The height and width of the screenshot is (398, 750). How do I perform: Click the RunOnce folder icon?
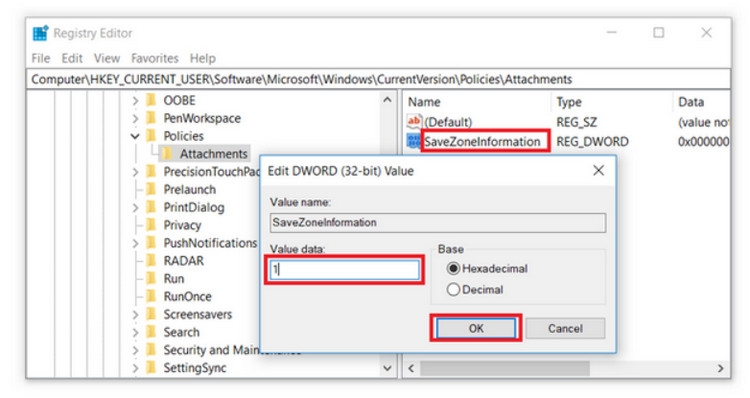pyautogui.click(x=151, y=296)
